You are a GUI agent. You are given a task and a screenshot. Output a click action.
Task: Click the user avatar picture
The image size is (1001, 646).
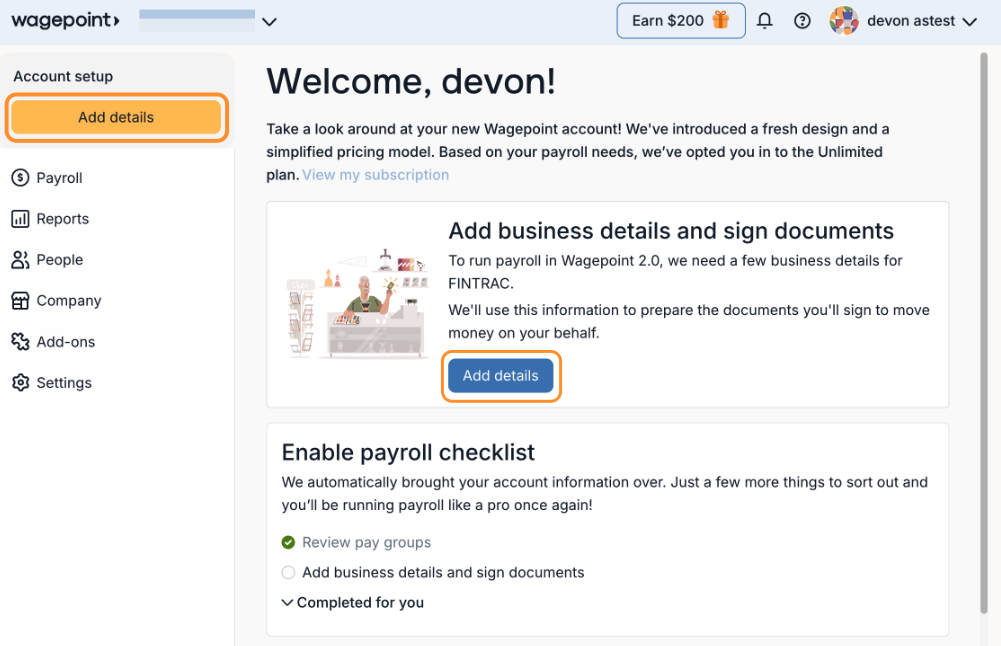point(843,20)
